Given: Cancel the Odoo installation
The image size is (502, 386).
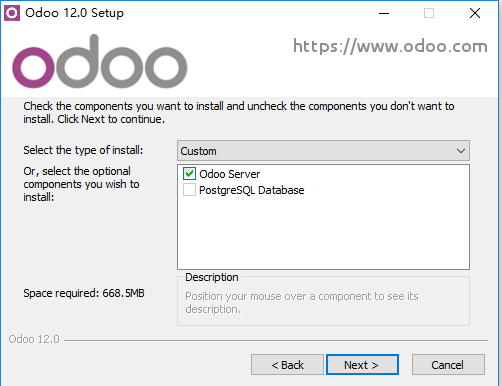Looking at the screenshot, I should (x=448, y=365).
